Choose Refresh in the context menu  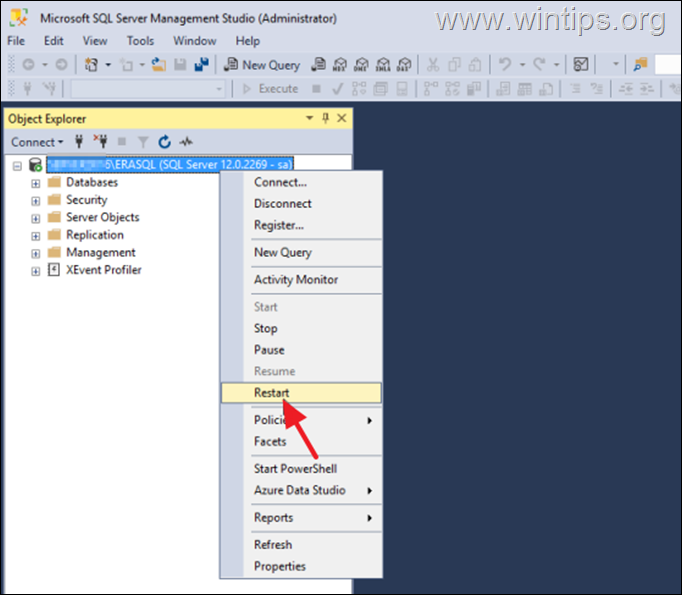point(301,545)
